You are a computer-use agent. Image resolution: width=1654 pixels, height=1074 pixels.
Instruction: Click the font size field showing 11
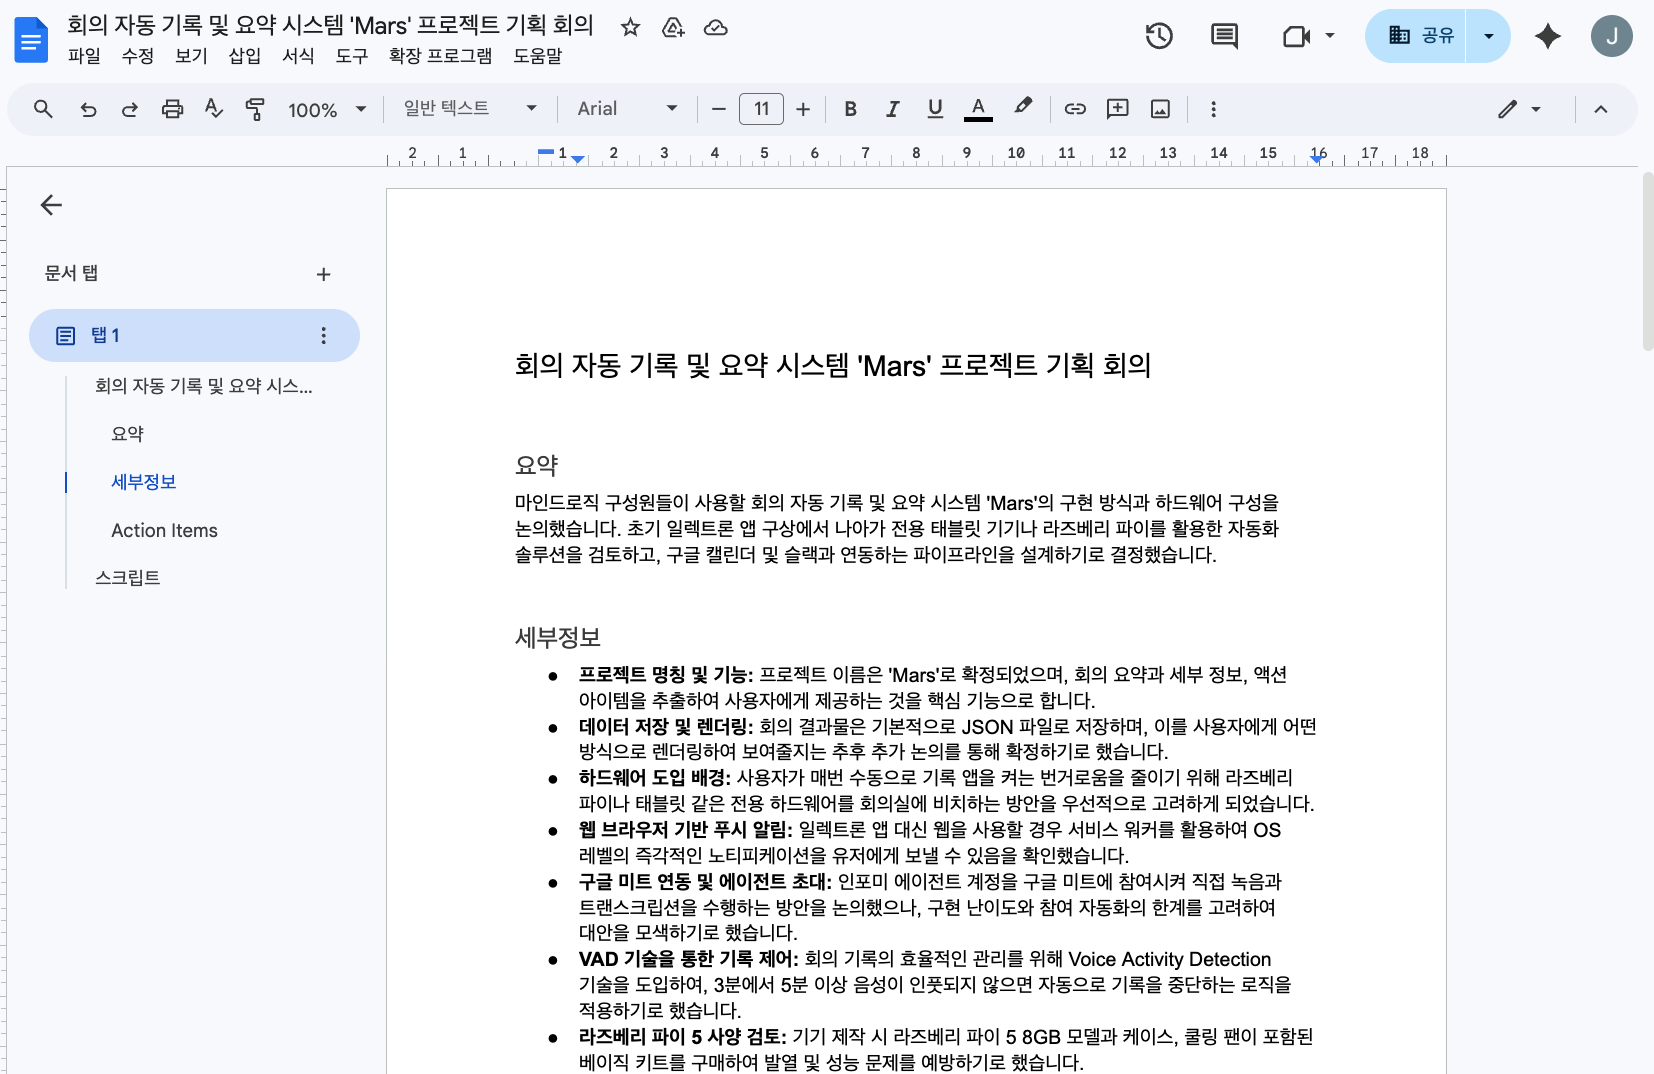pyautogui.click(x=761, y=109)
